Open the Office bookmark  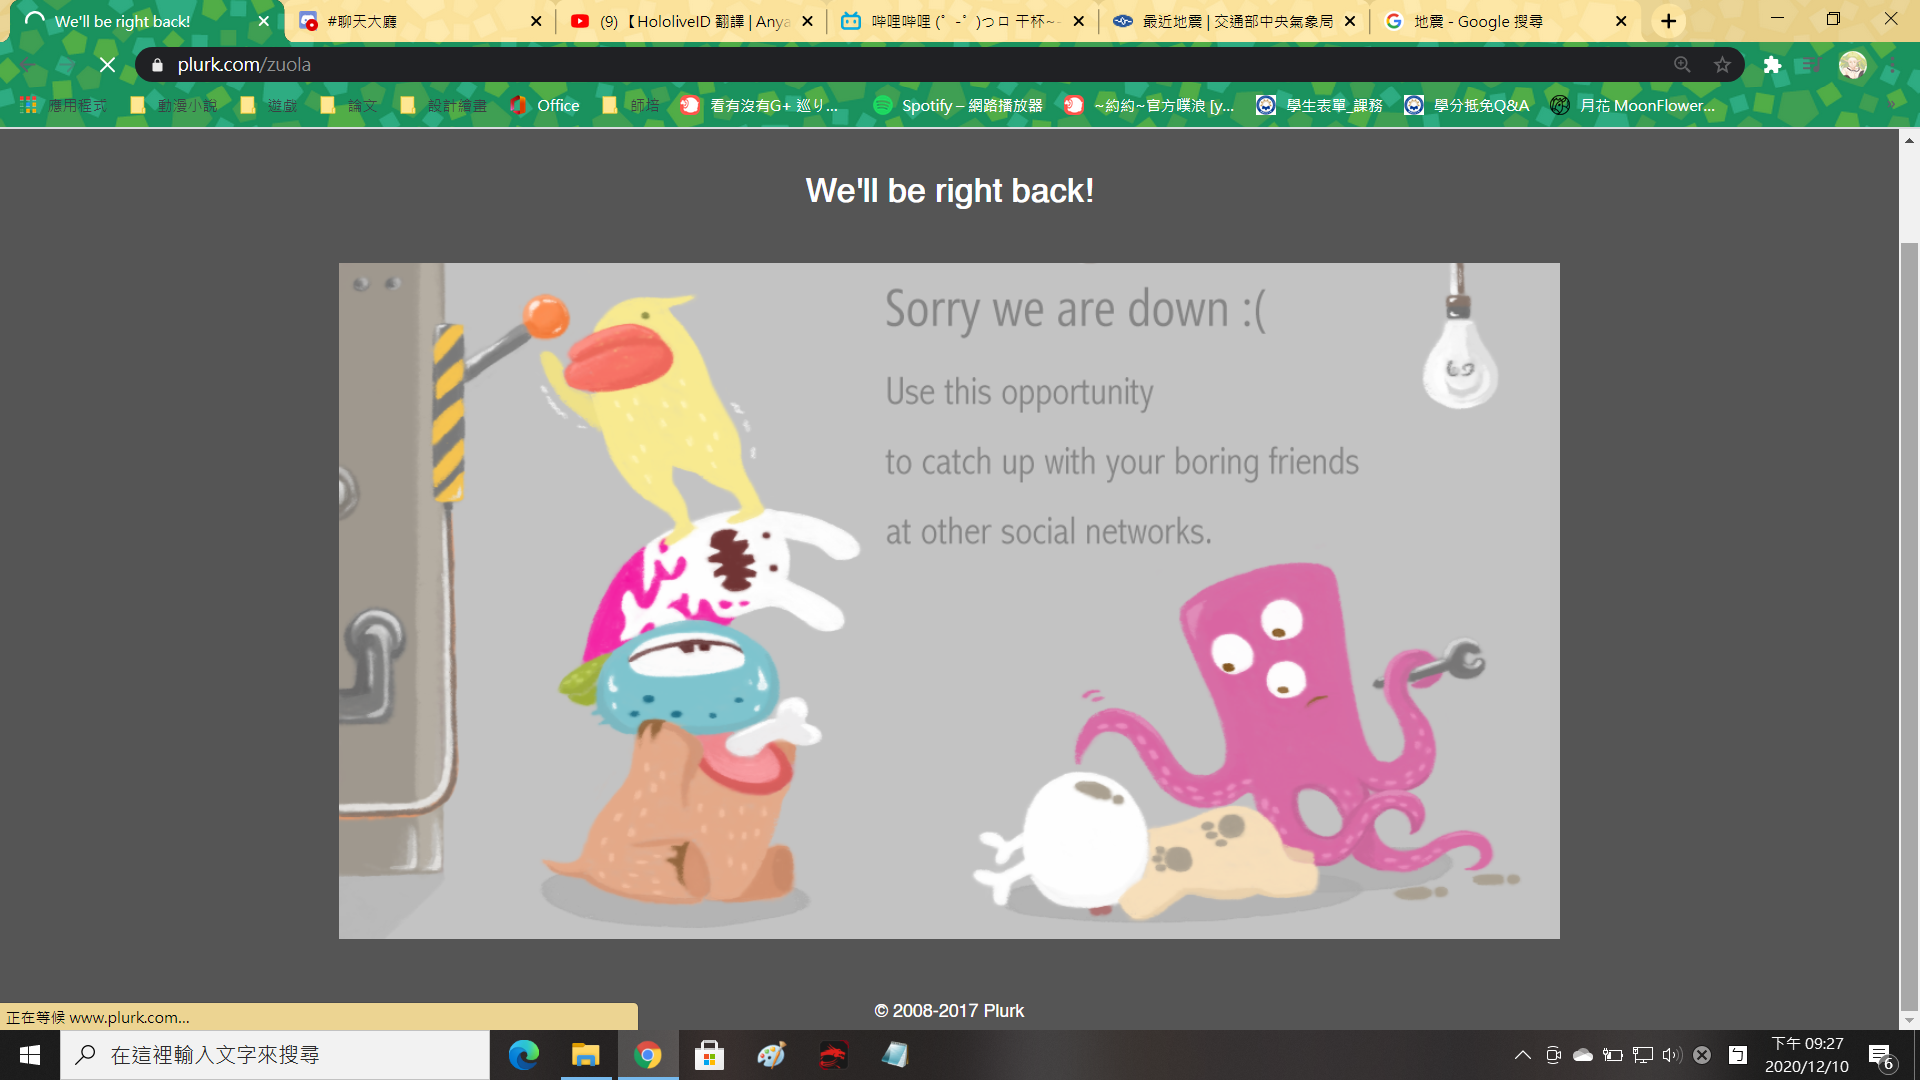coord(544,105)
